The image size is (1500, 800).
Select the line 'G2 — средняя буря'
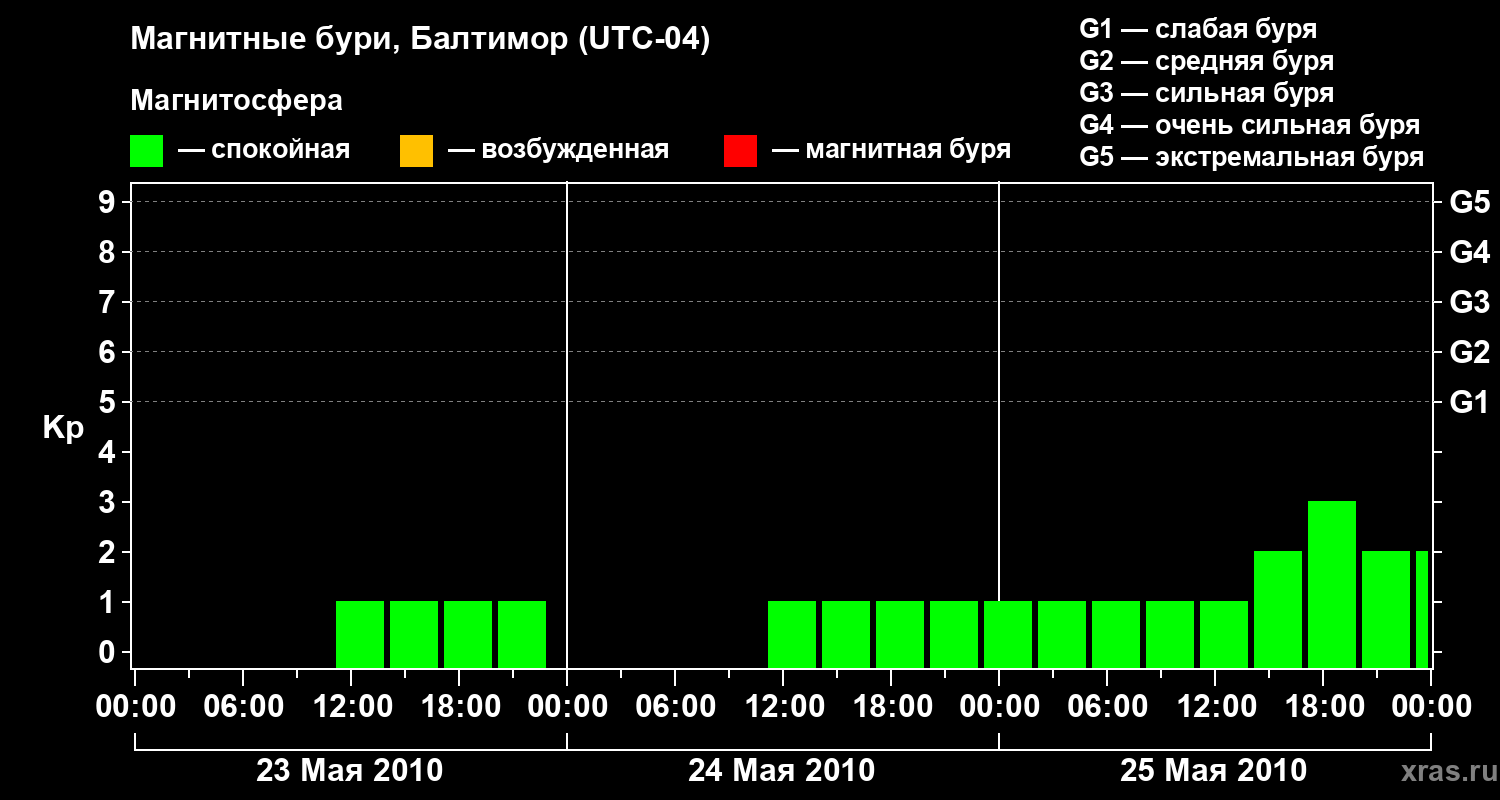[x=1207, y=61]
